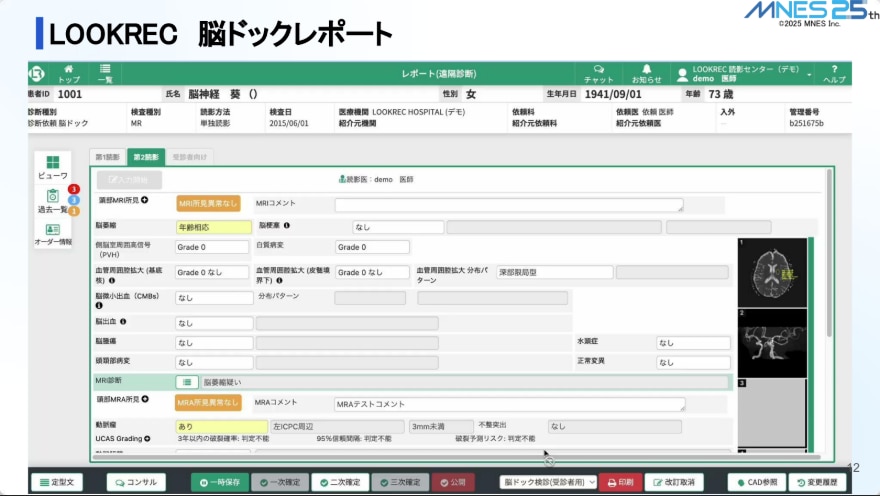Click plus icon next to 頭部MRI所見

pyautogui.click(x=145, y=200)
